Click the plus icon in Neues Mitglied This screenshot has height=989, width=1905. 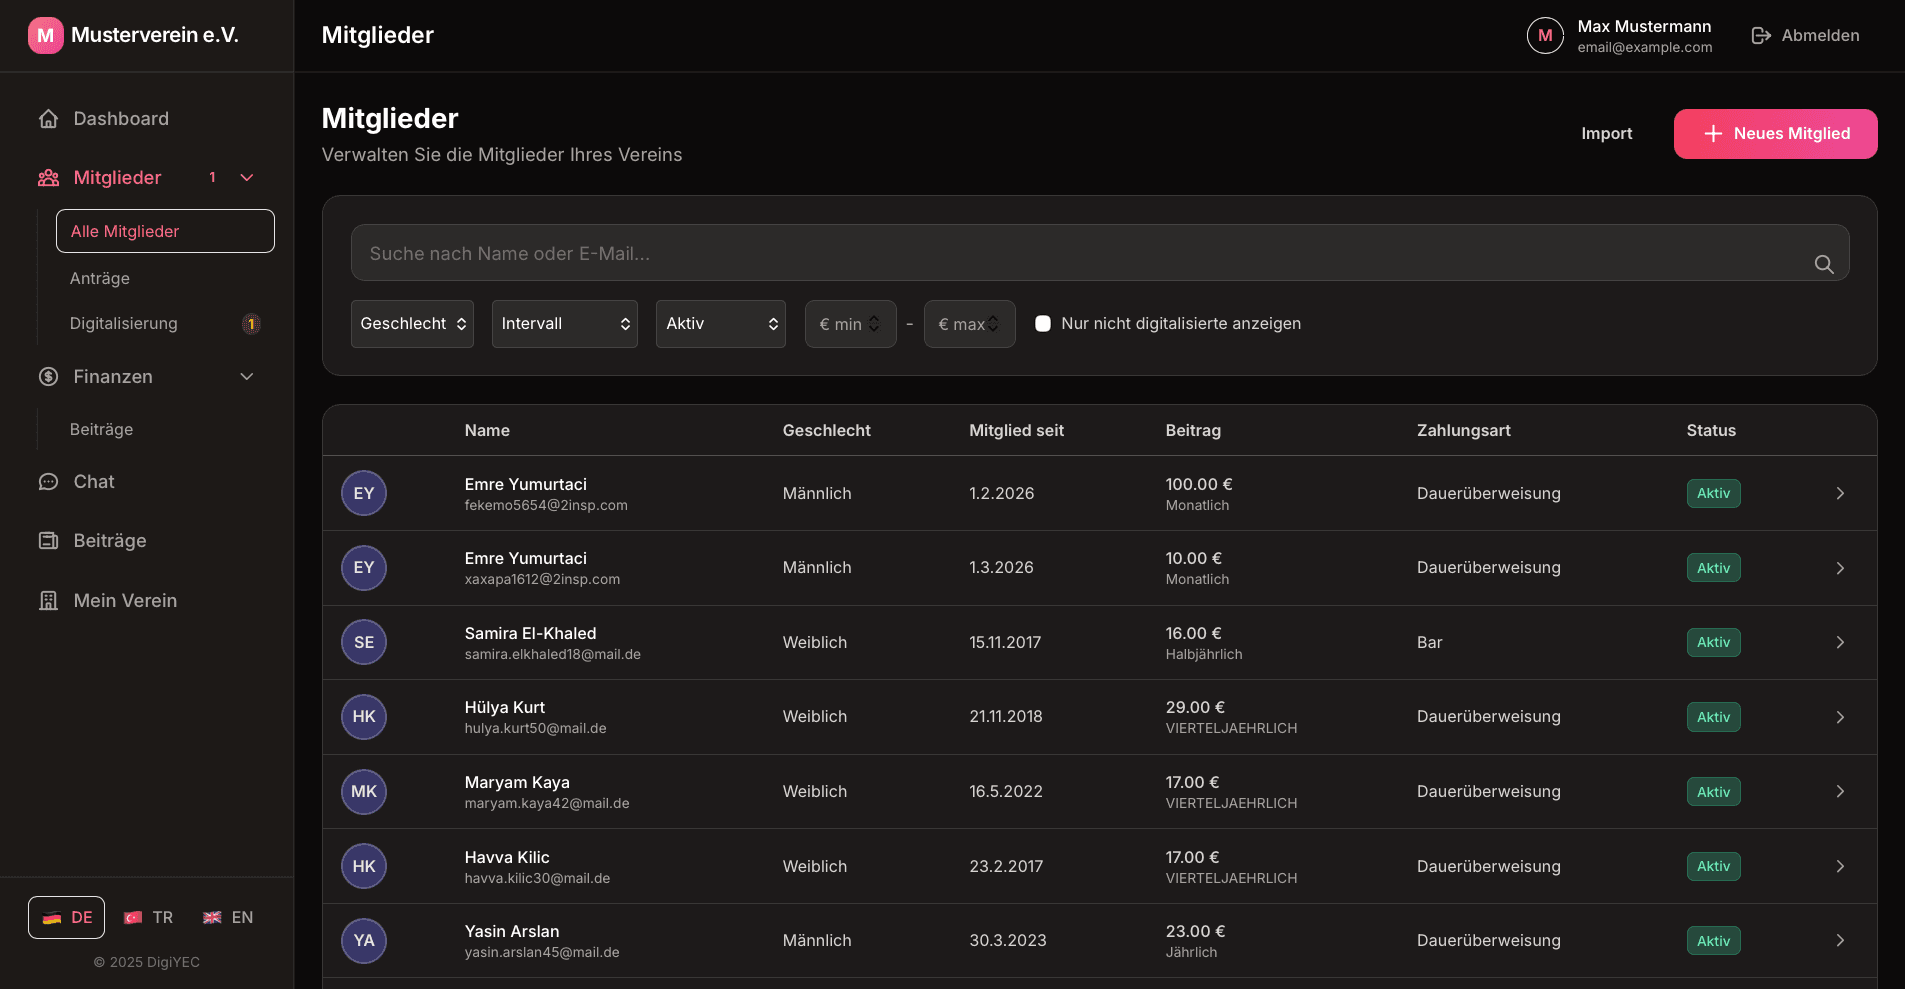pyautogui.click(x=1713, y=134)
